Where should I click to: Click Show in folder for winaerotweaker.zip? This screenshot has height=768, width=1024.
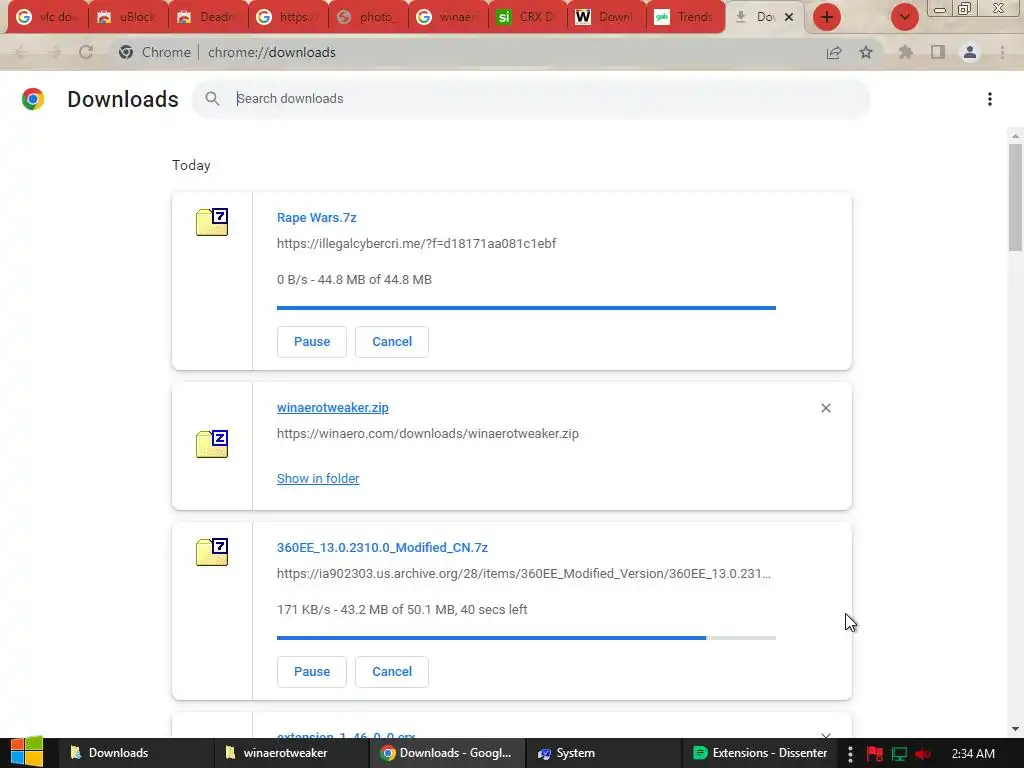click(x=318, y=479)
